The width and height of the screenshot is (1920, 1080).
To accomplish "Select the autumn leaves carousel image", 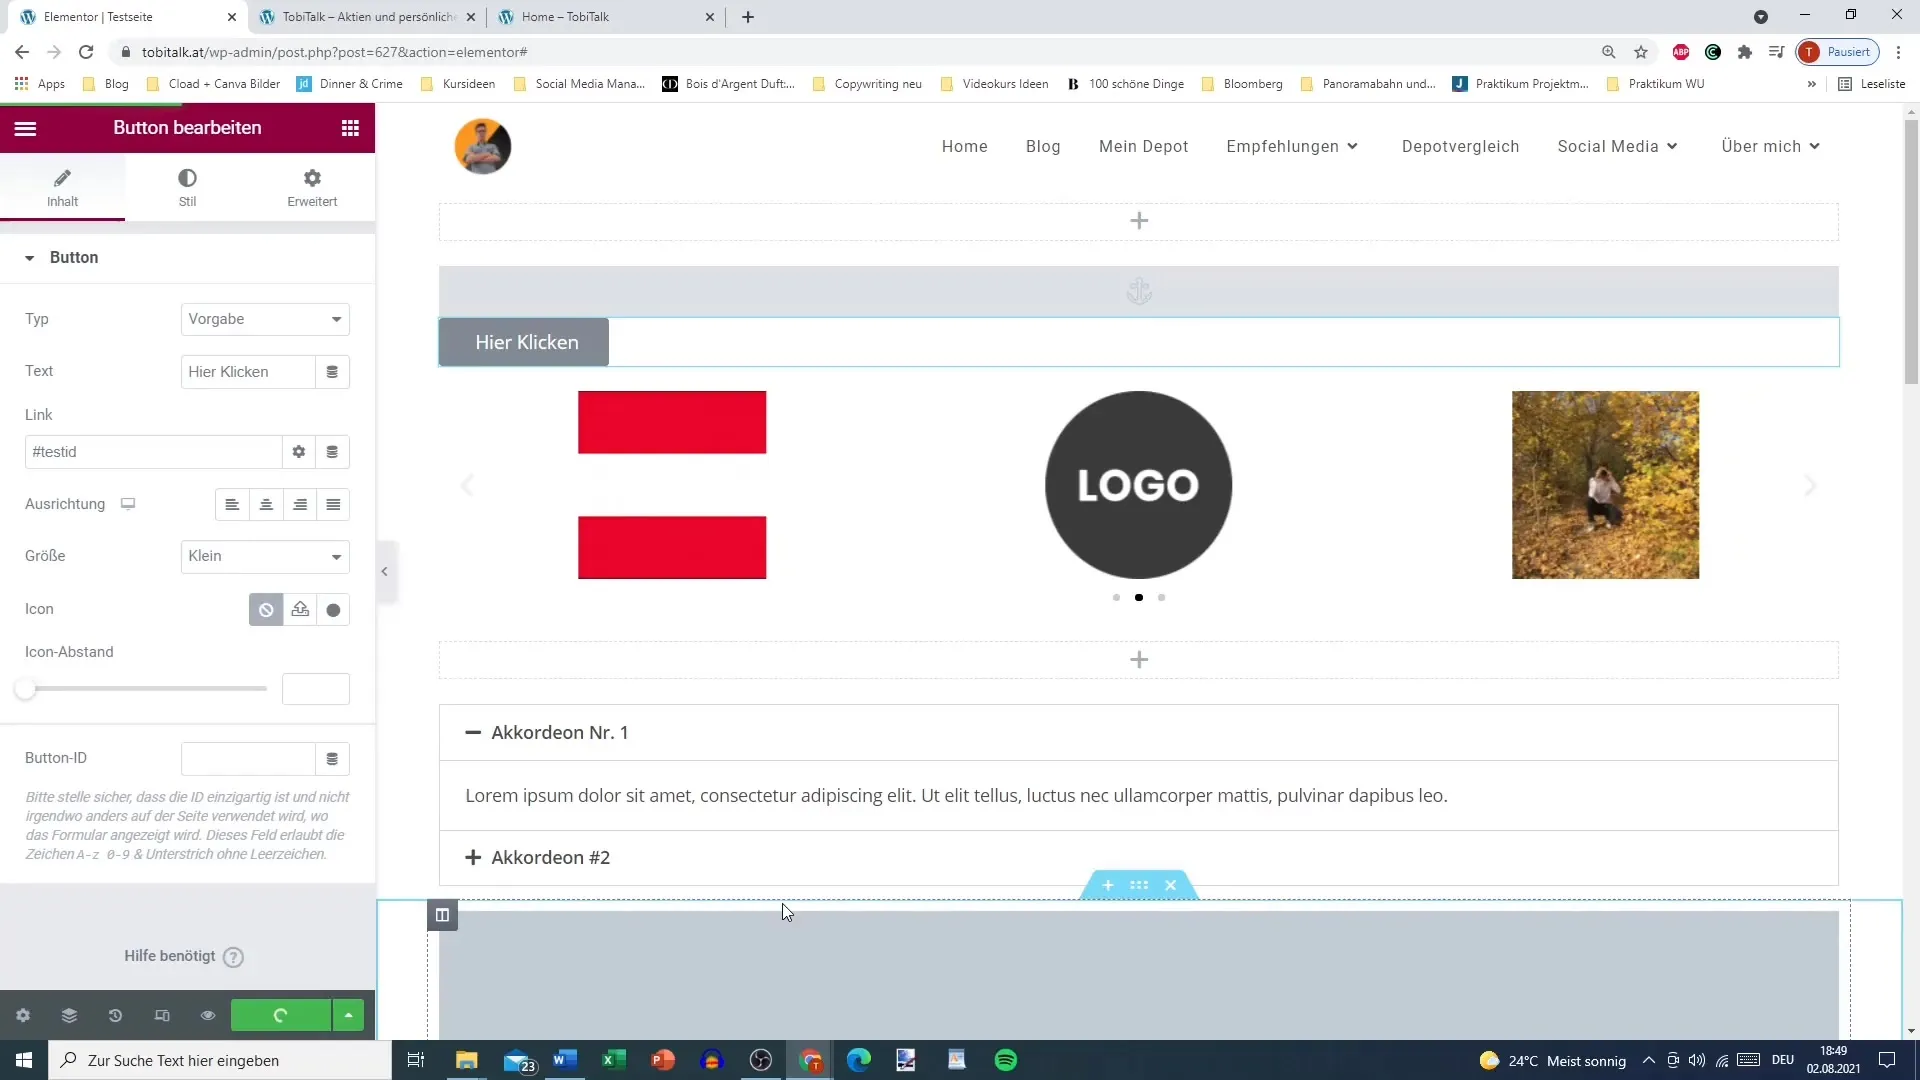I will tap(1605, 485).
